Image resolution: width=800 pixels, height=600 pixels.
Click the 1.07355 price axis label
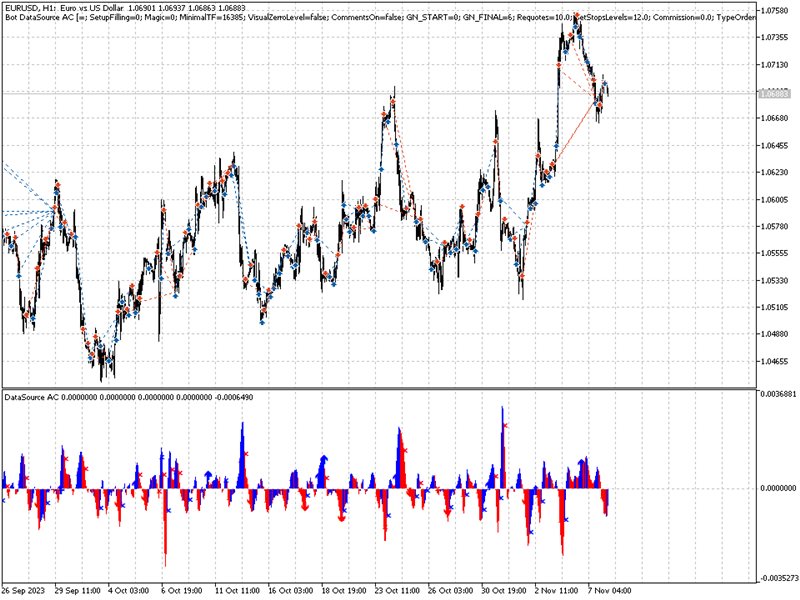click(774, 38)
